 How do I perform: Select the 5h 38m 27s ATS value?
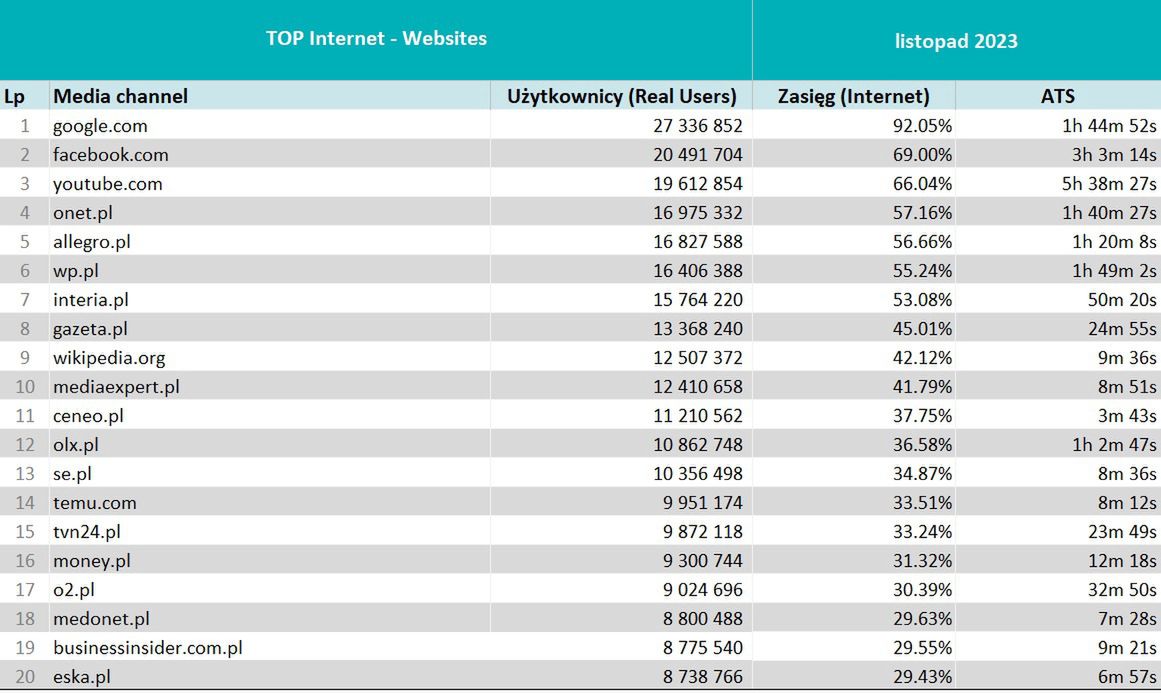1109,184
